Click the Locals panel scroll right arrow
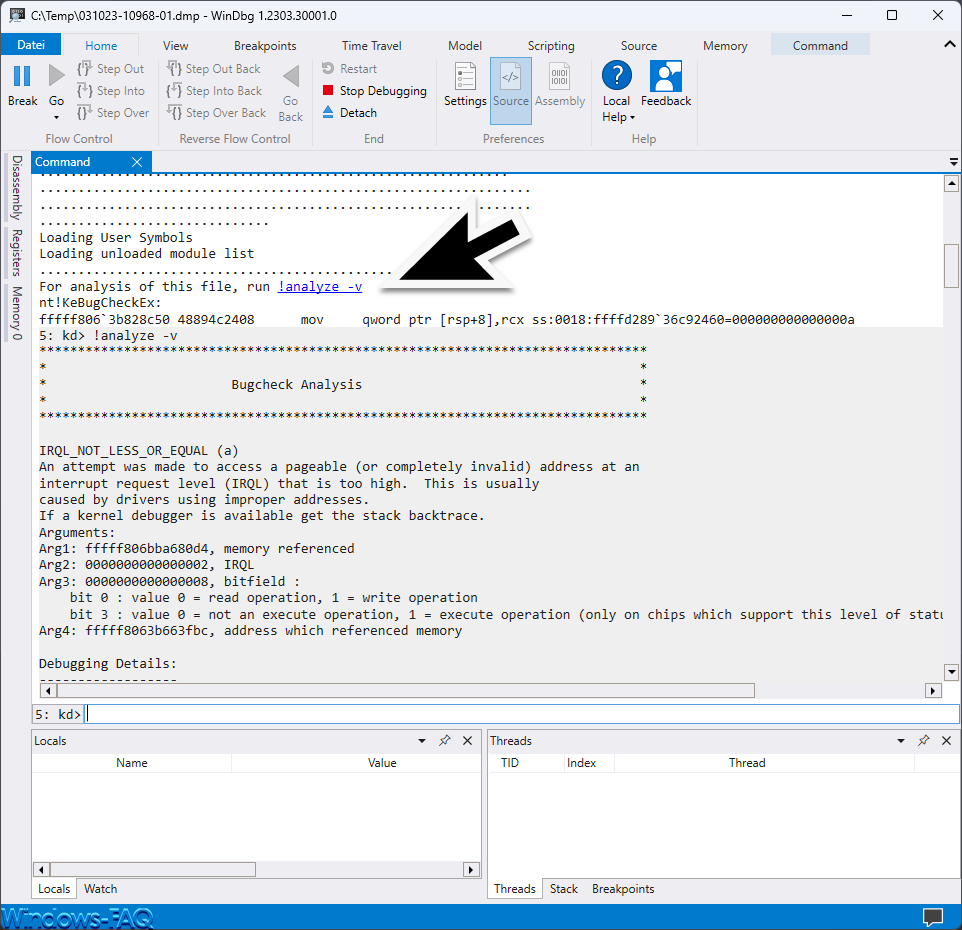 pyautogui.click(x=471, y=869)
